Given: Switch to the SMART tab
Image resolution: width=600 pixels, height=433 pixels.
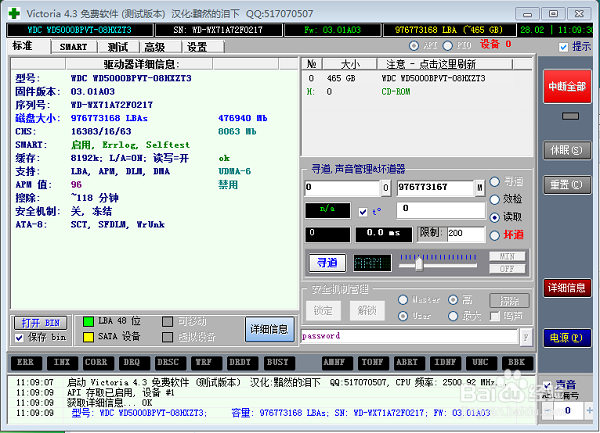Looking at the screenshot, I should point(72,46).
